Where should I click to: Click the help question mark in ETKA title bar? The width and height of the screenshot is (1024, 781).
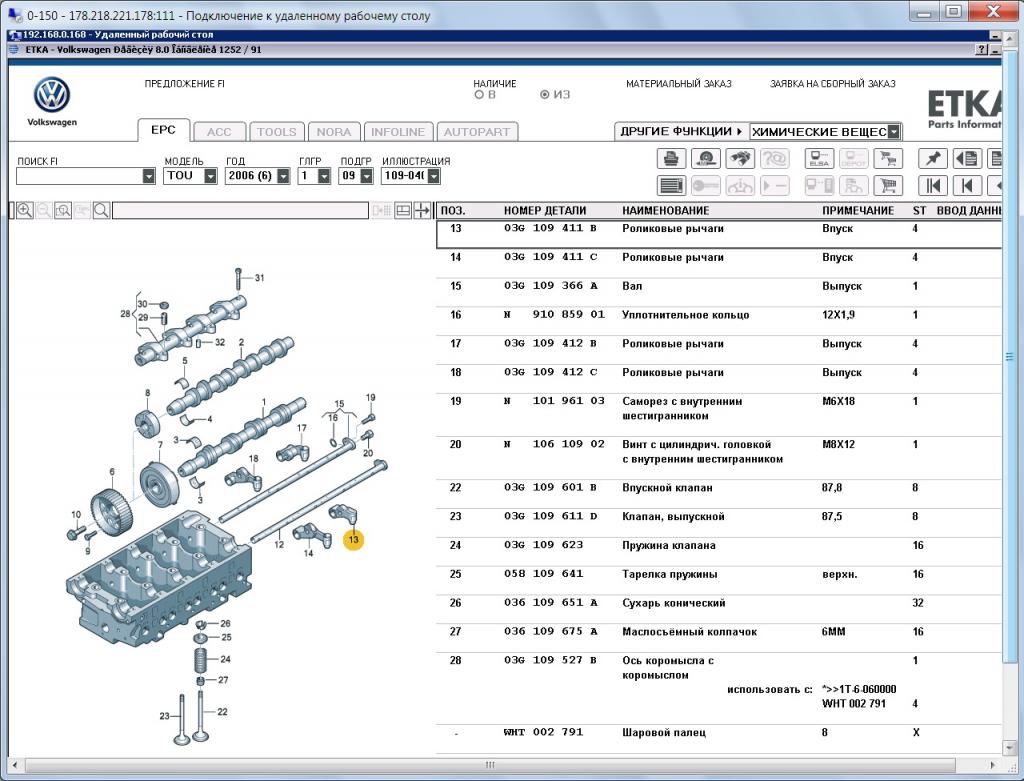coord(982,50)
